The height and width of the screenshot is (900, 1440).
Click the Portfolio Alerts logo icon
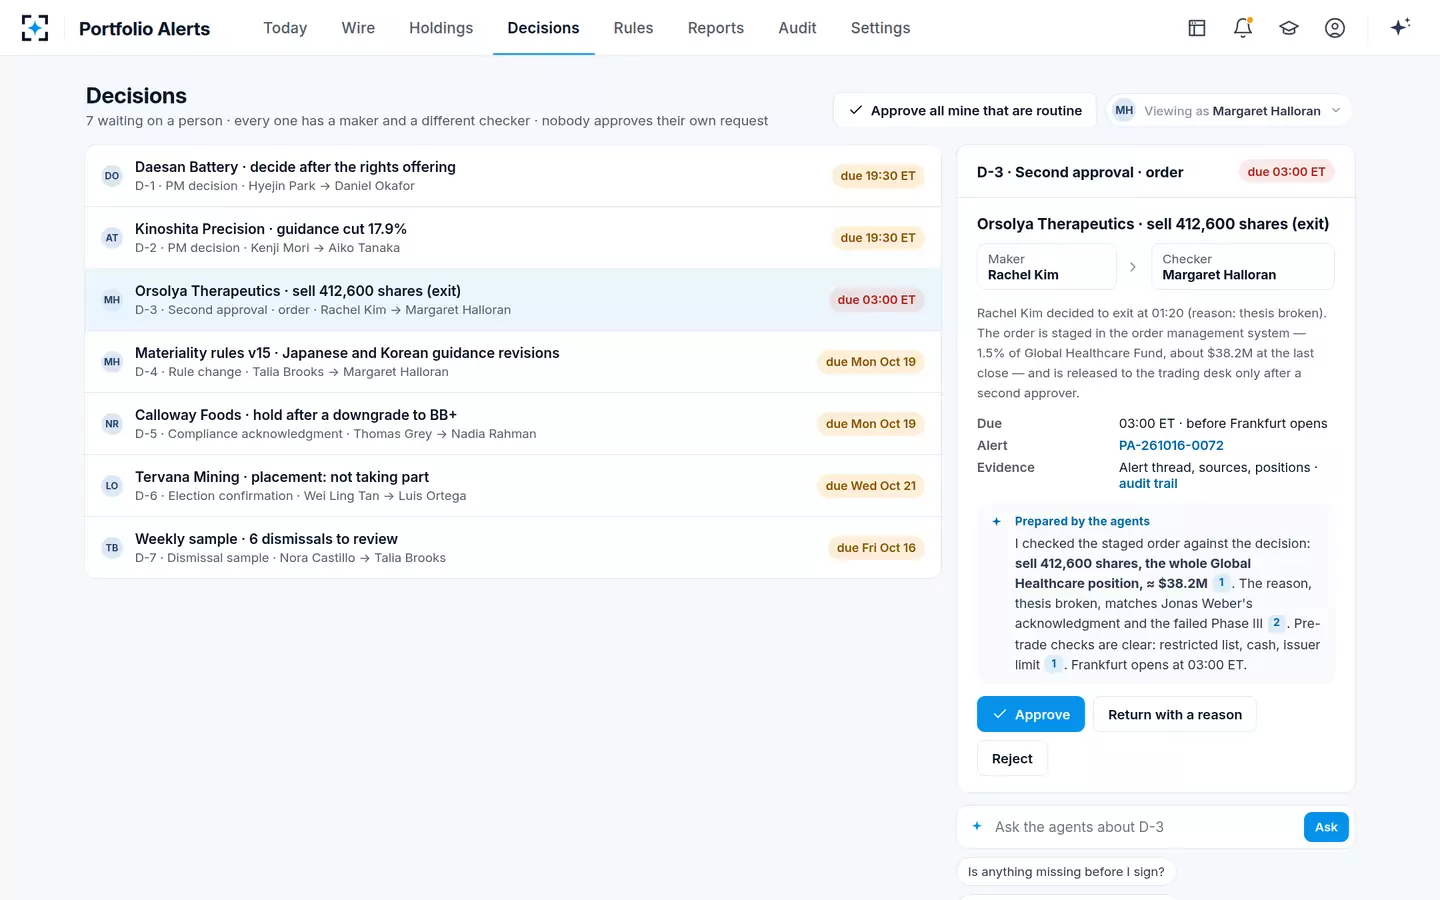point(35,28)
